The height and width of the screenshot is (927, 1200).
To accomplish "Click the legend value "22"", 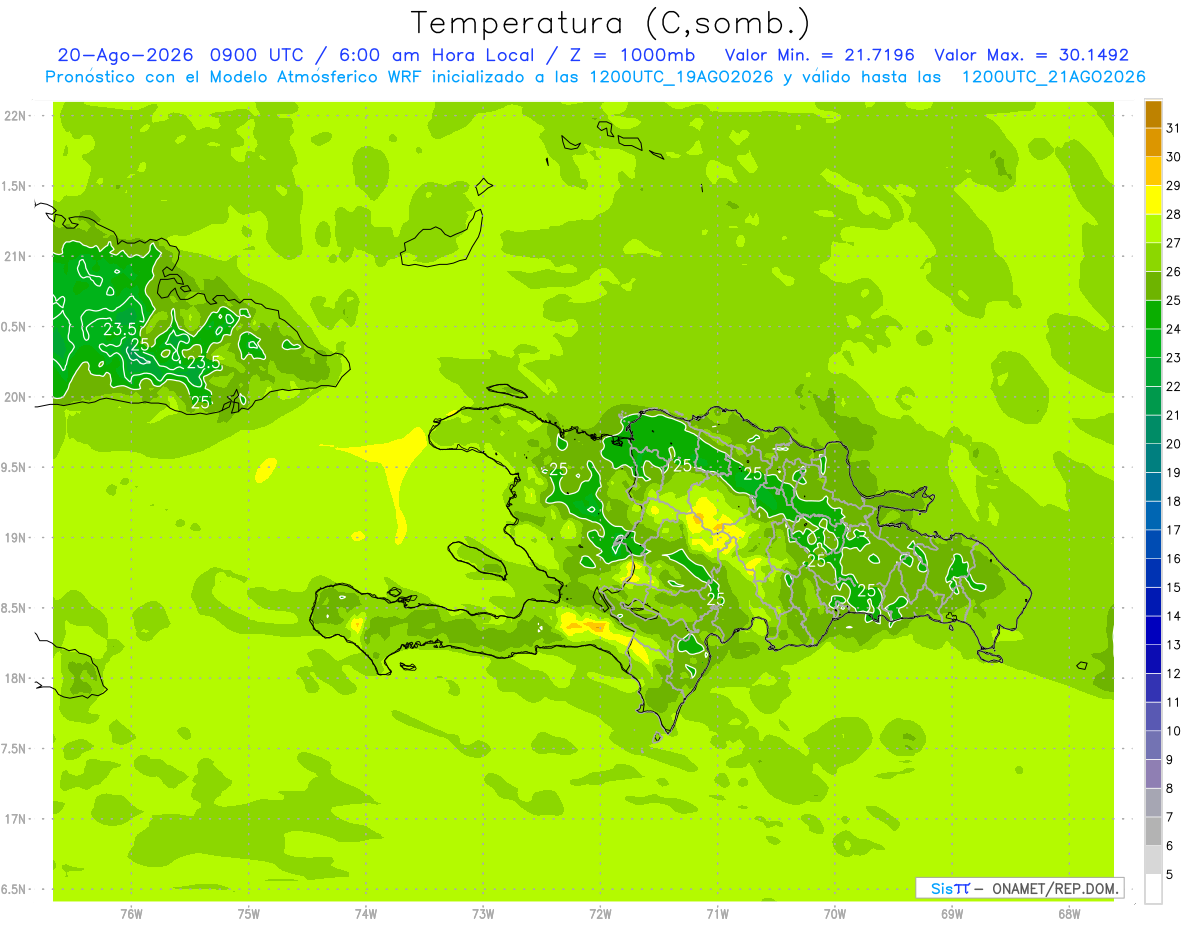I will click(1174, 387).
